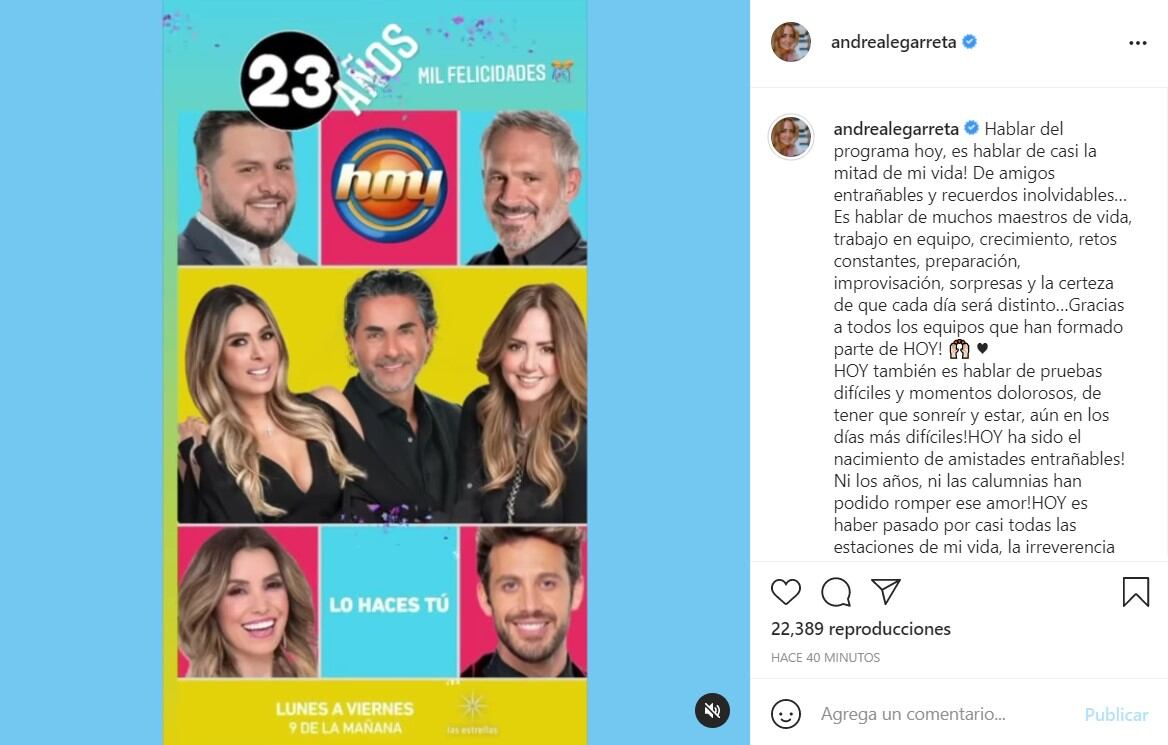Viewport: 1168px width, 745px height.
Task: Open the three-dot more options menu
Action: click(1137, 43)
